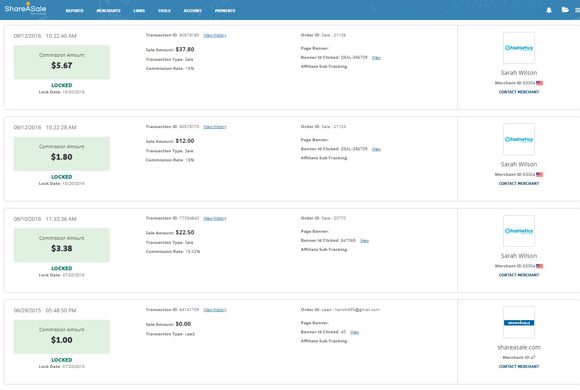
Task: View History for the $0.00 lead transaction
Action: (215, 310)
